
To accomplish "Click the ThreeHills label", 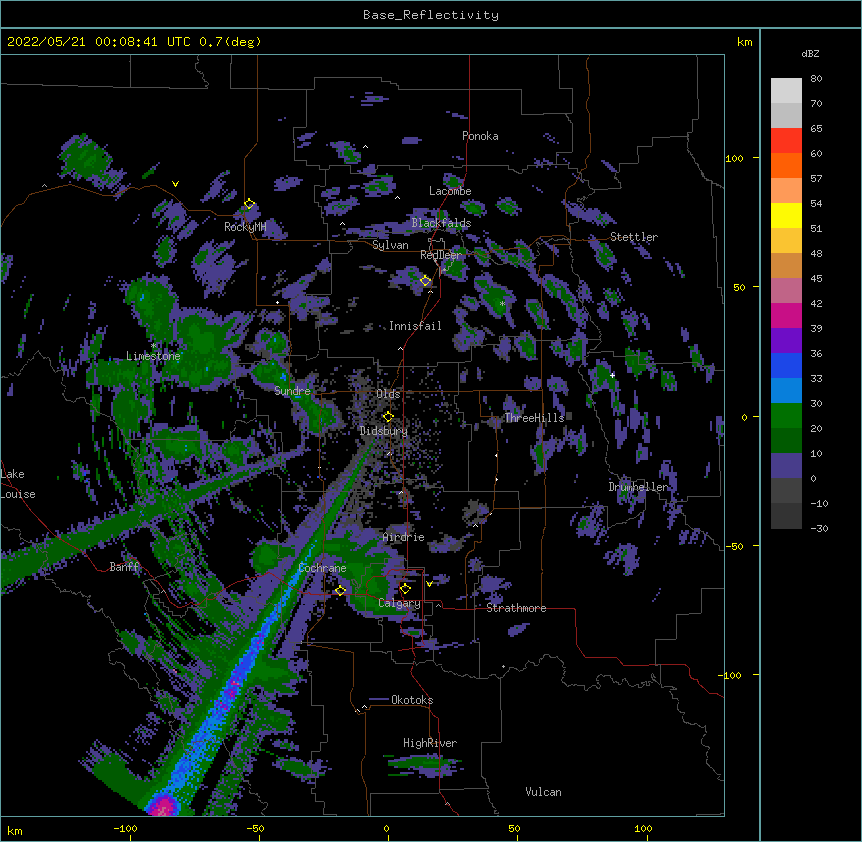I will pos(534,418).
